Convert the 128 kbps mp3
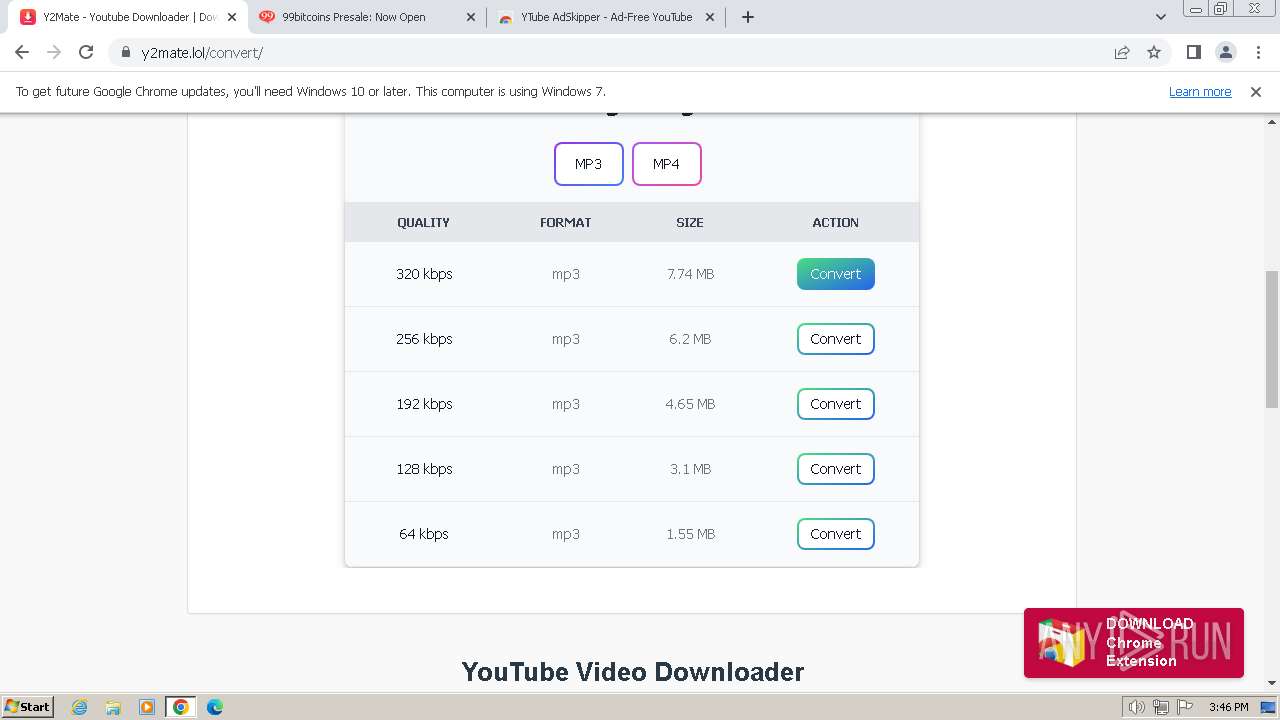The image size is (1280, 720). coord(836,469)
